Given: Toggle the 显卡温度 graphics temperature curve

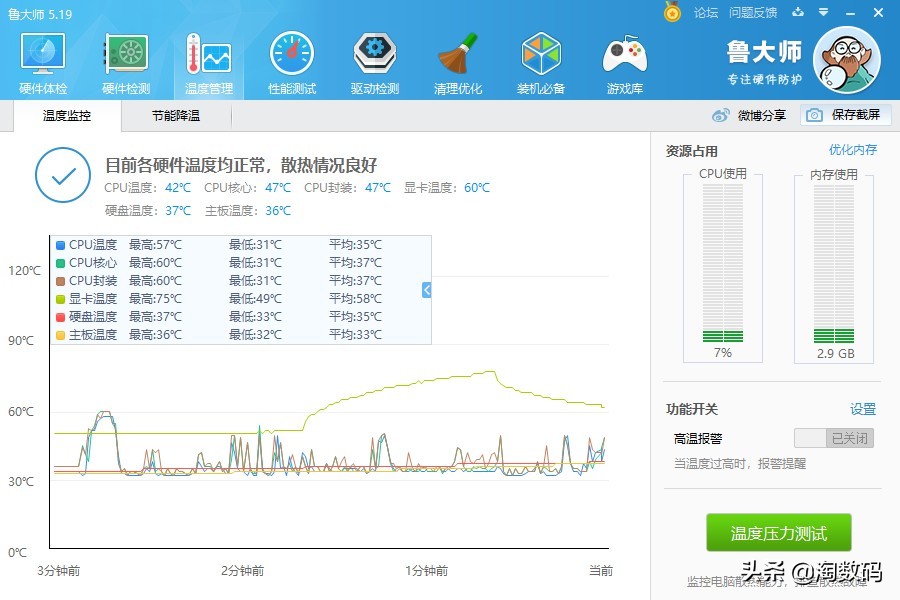Looking at the screenshot, I should point(88,298).
